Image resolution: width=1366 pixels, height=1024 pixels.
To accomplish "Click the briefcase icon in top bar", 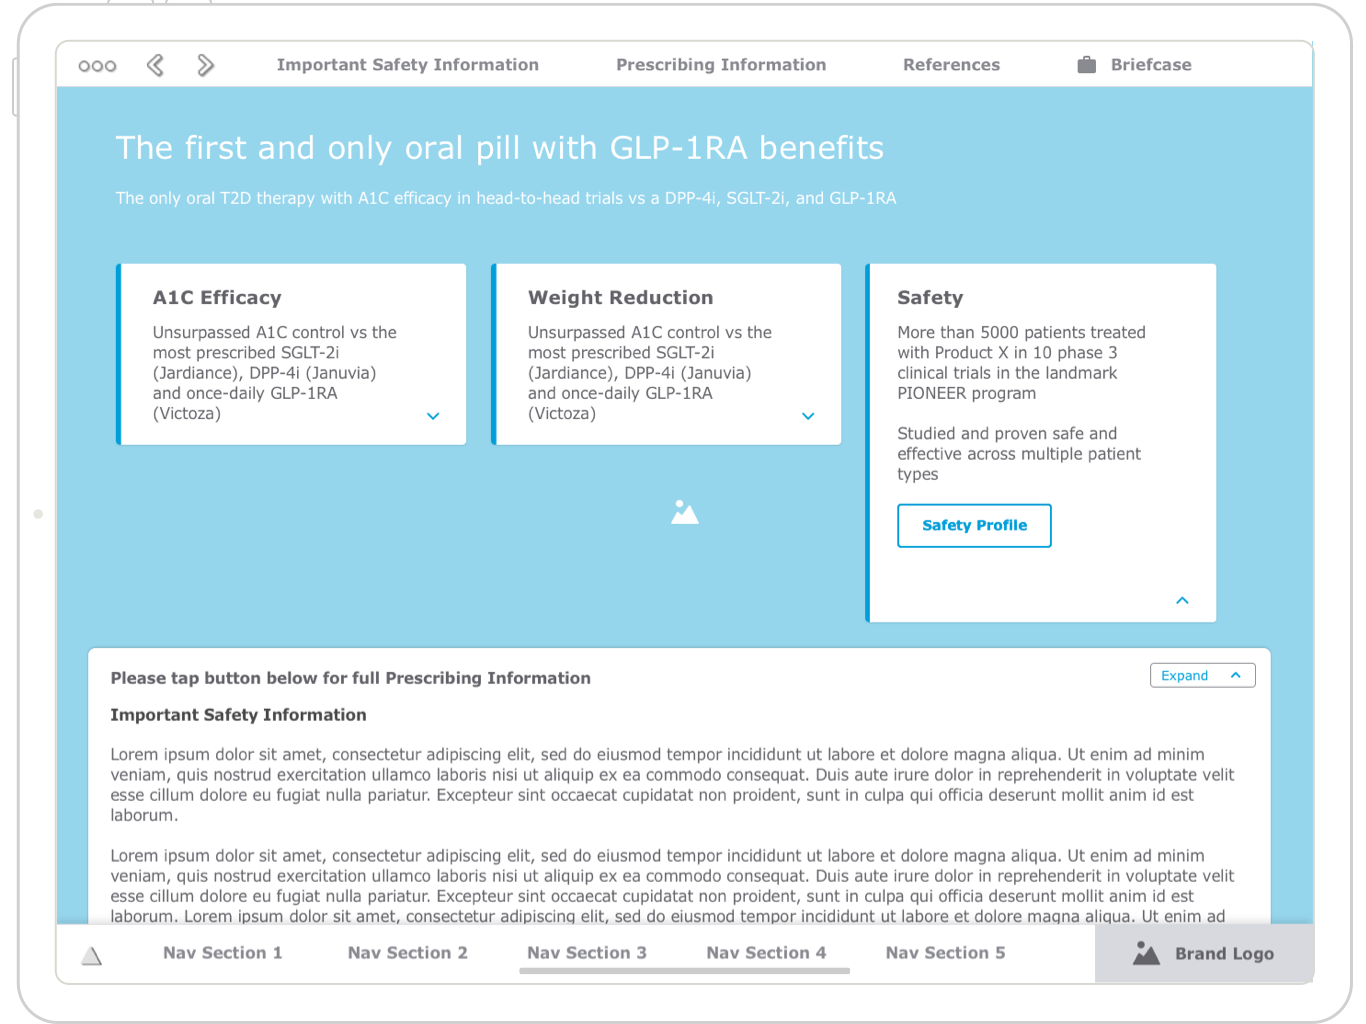I will 1087,65.
